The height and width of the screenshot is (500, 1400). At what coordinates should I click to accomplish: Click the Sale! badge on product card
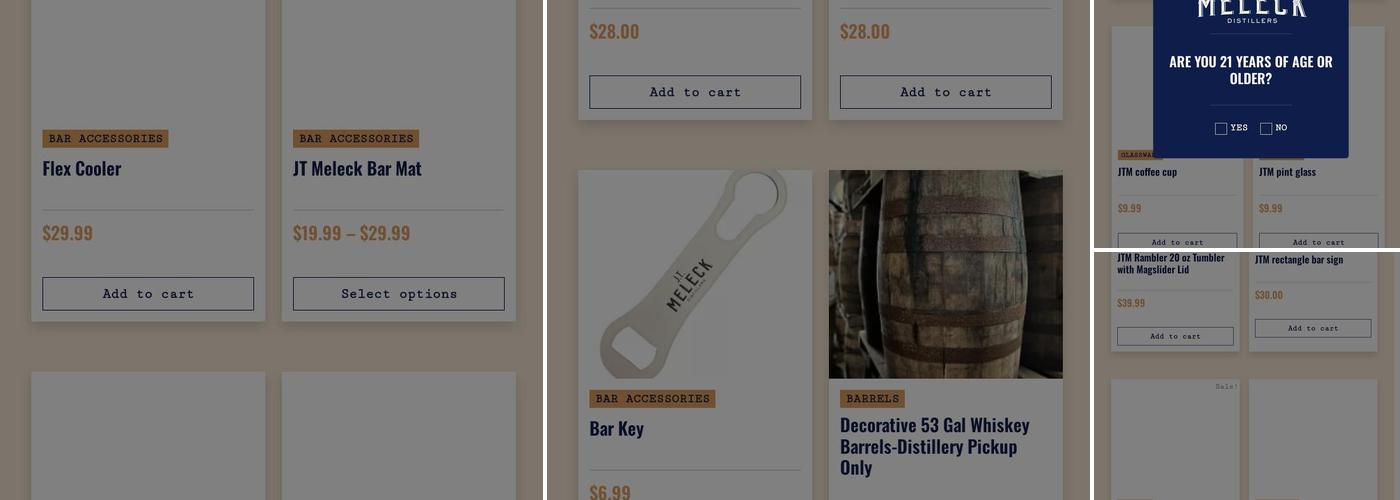coord(1226,386)
